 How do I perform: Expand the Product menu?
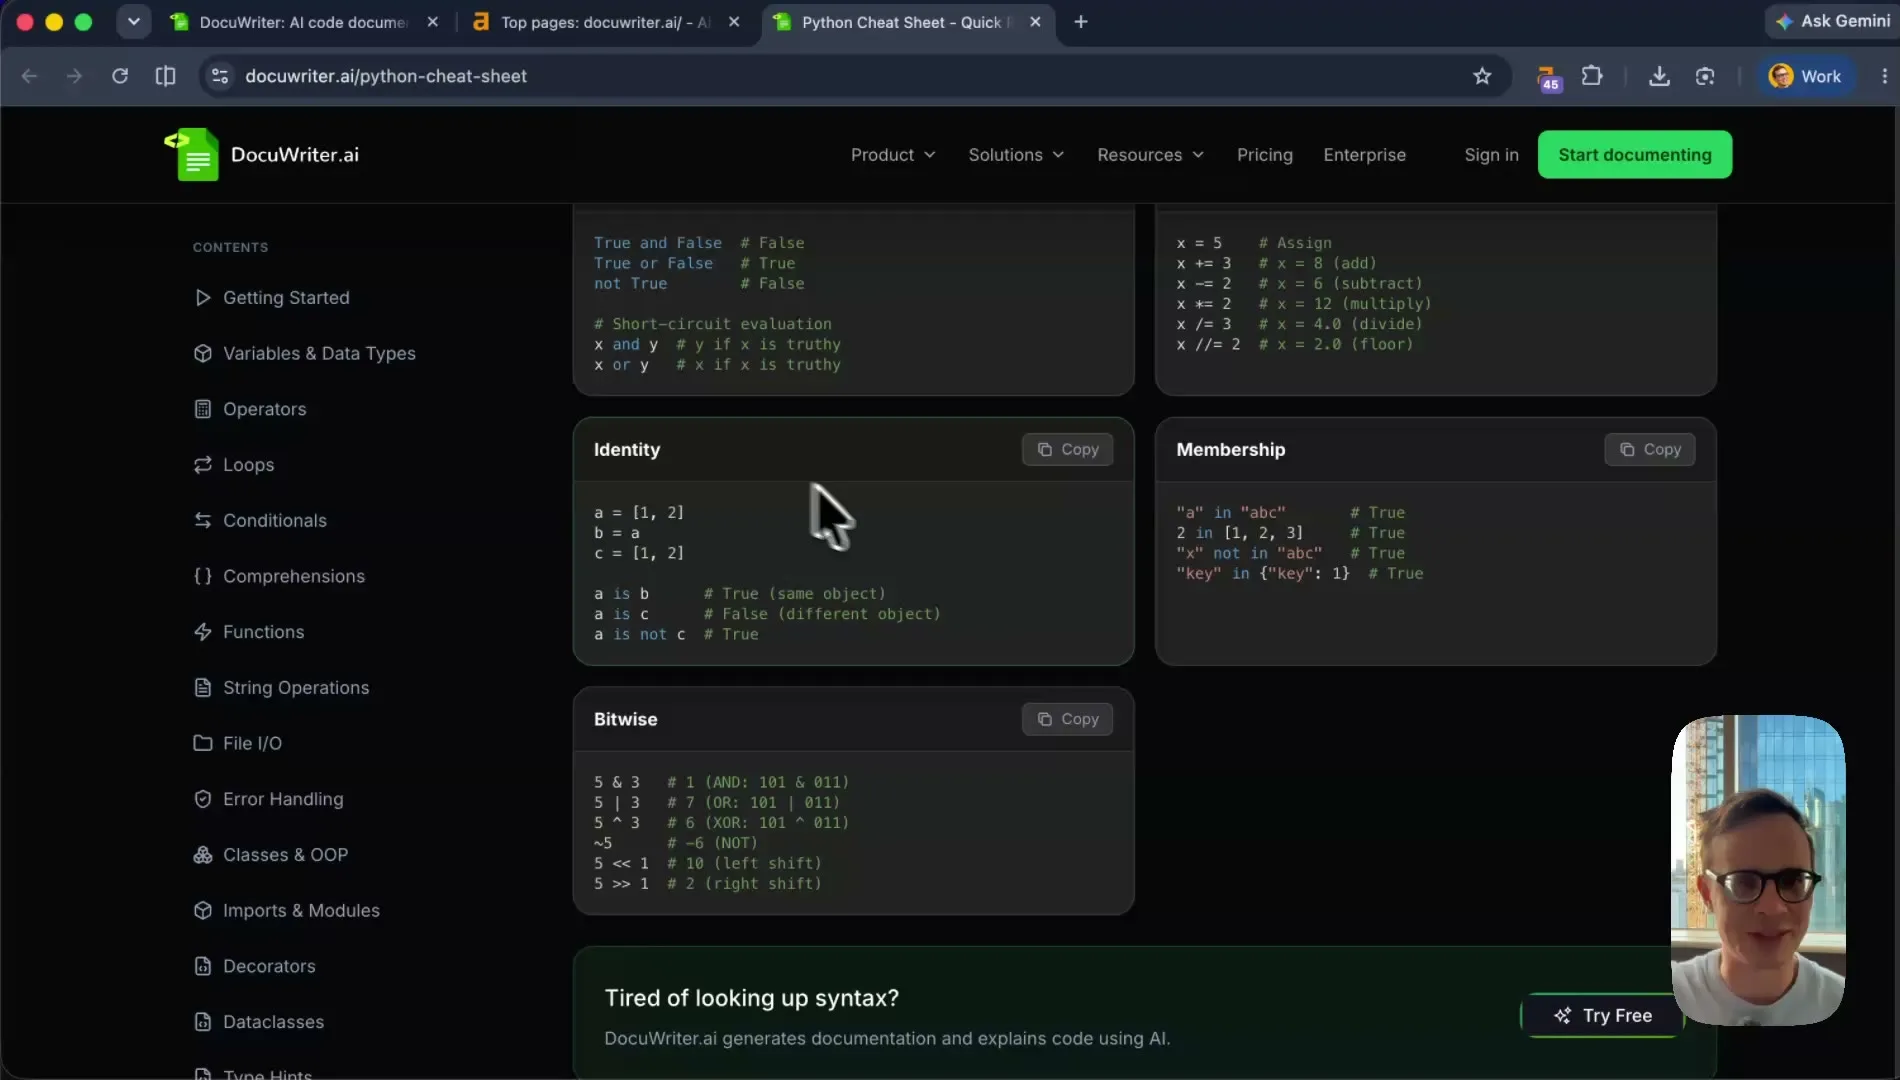(x=893, y=155)
